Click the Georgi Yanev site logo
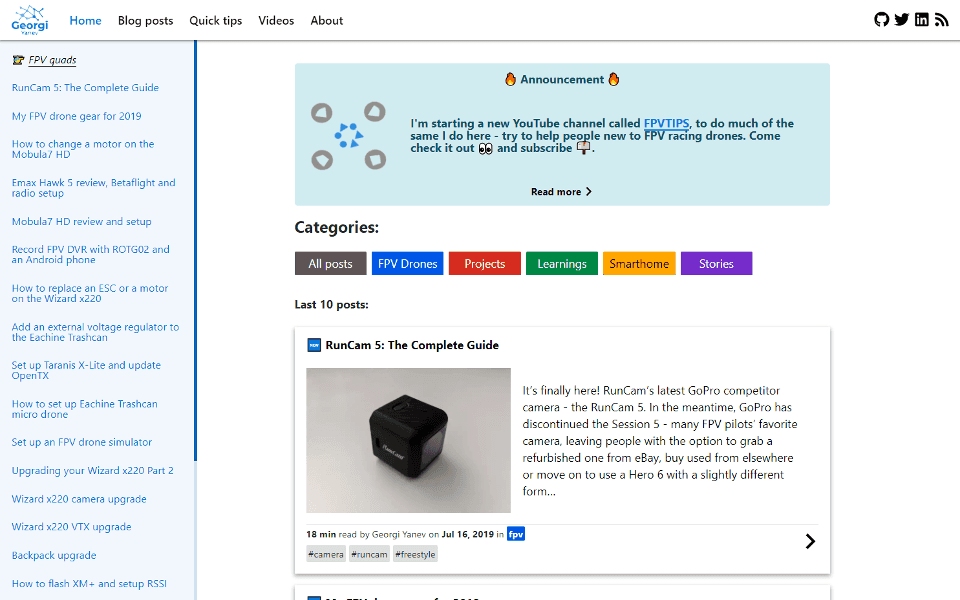960x600 pixels. (x=29, y=20)
